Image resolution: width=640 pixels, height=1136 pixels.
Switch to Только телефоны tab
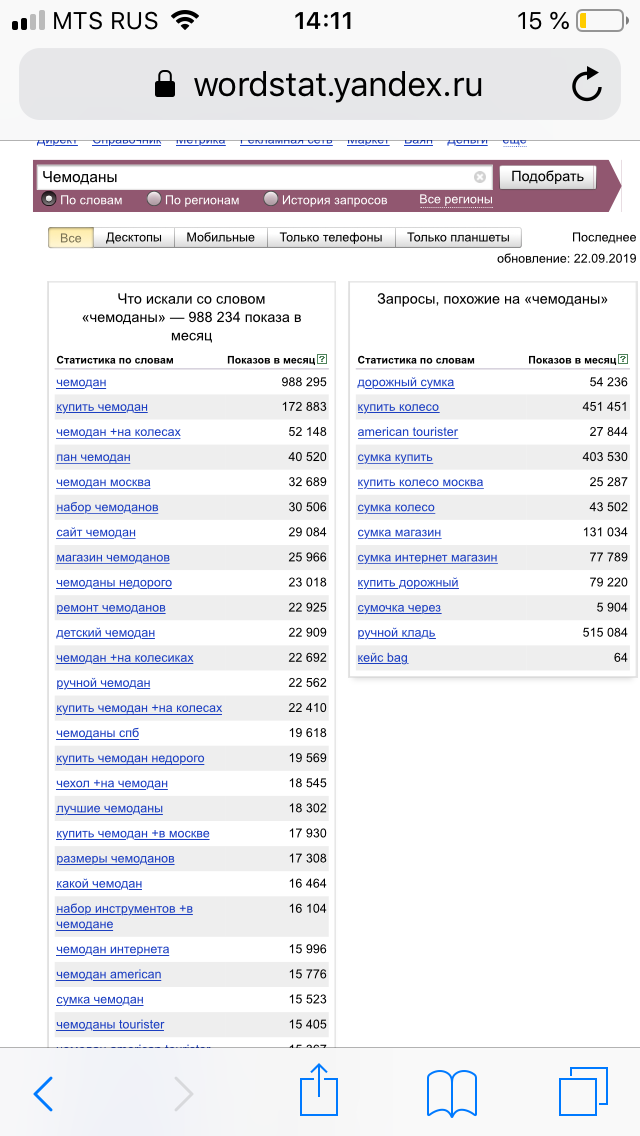click(331, 238)
